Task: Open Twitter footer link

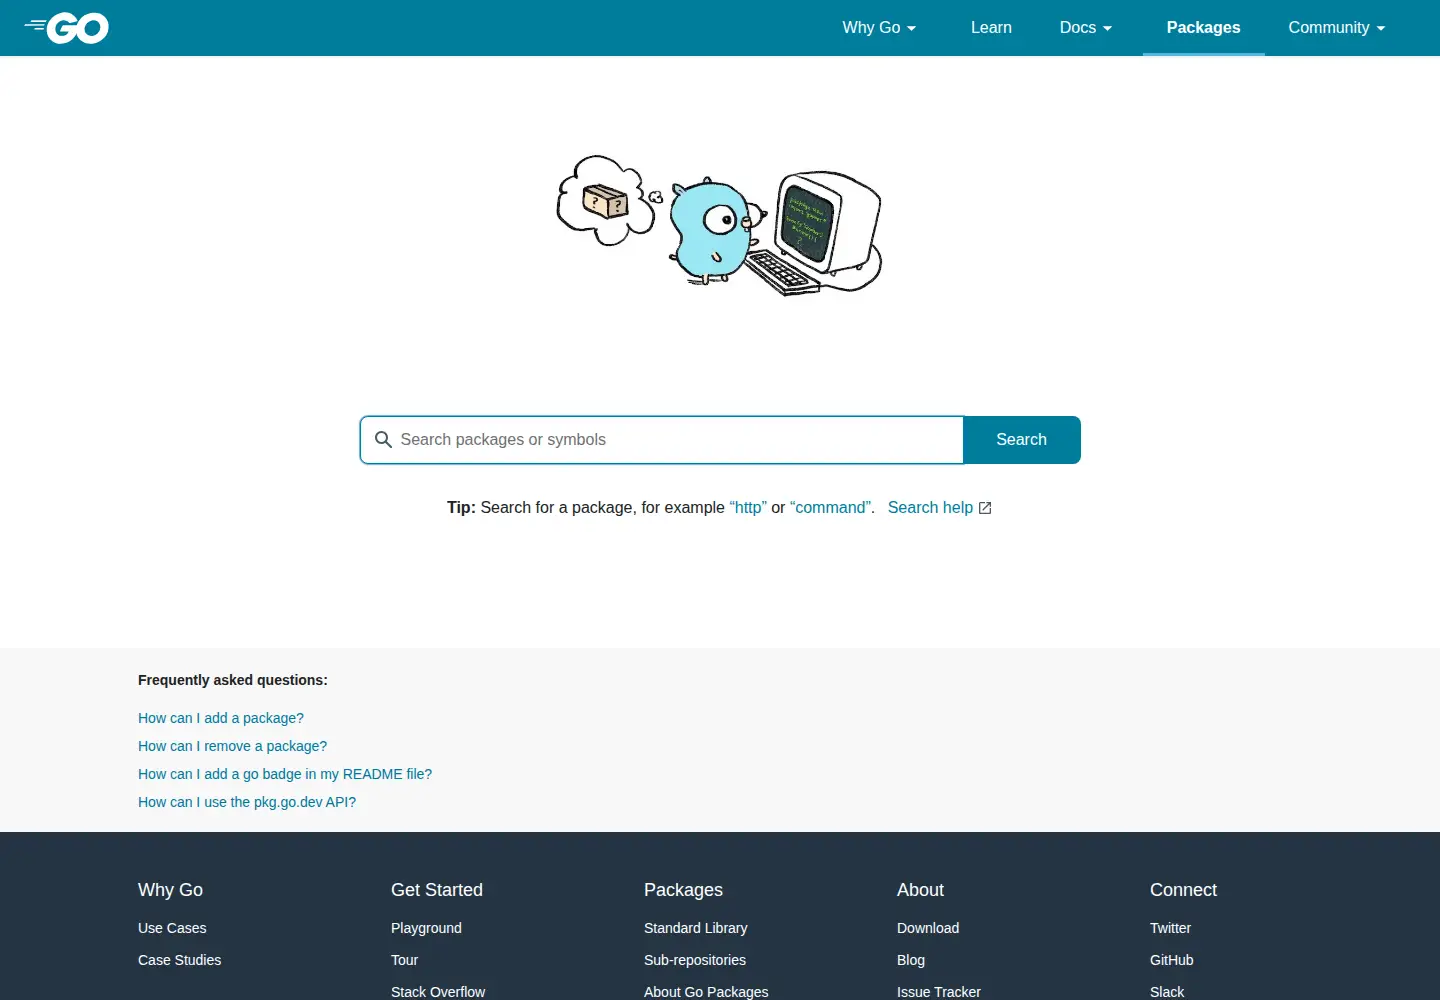Action: click(1170, 928)
